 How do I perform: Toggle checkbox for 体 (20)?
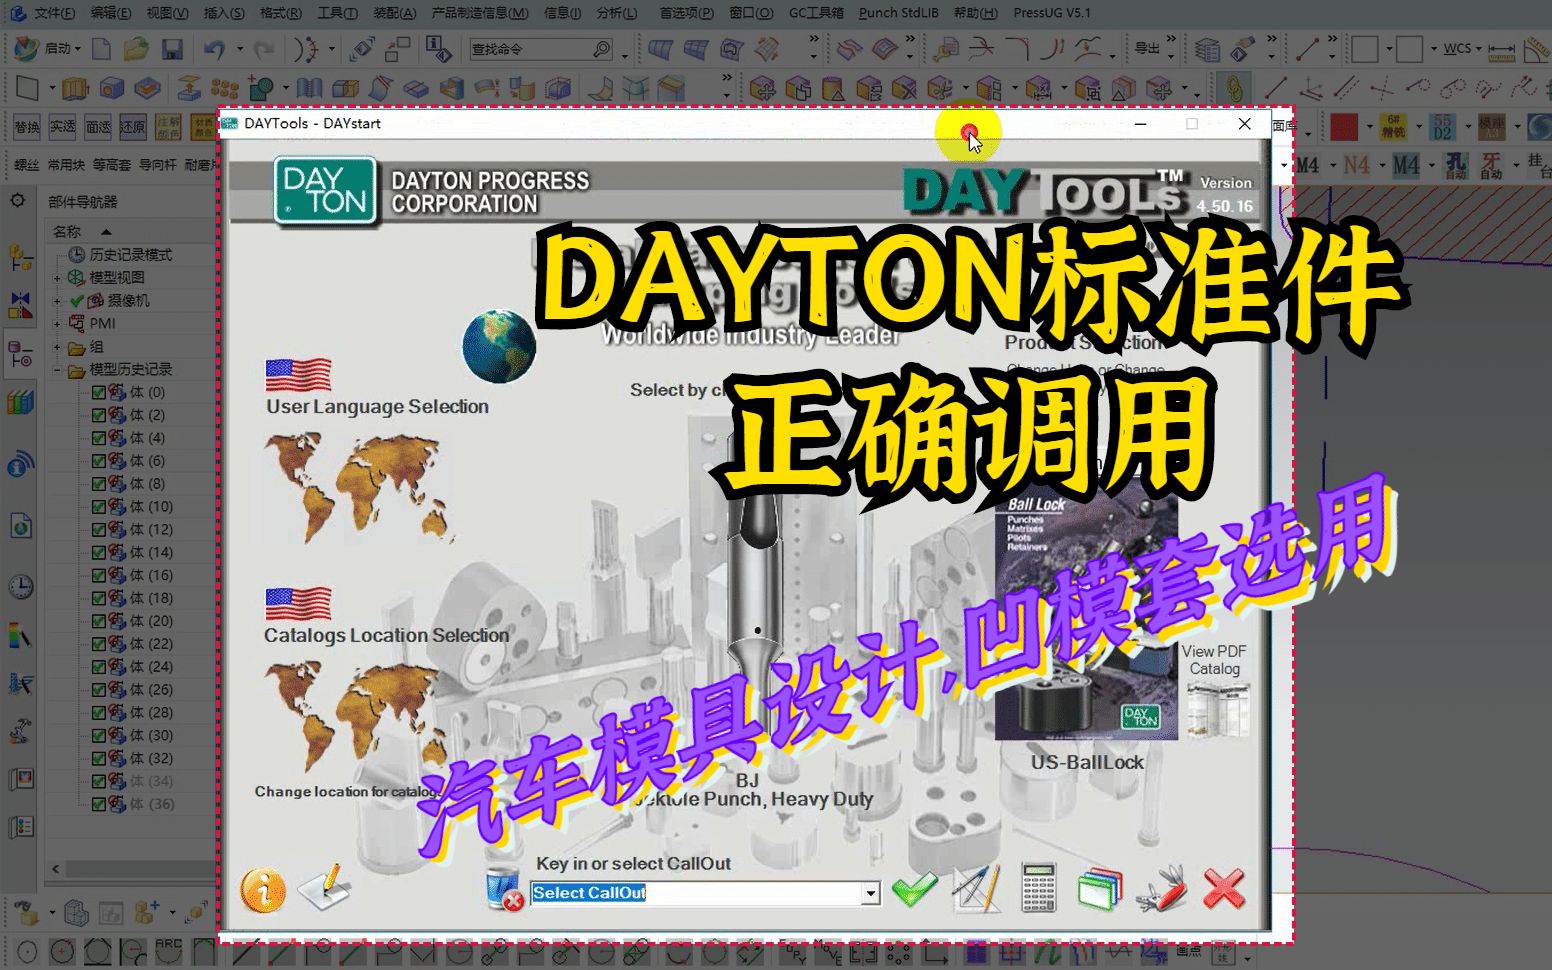click(99, 621)
